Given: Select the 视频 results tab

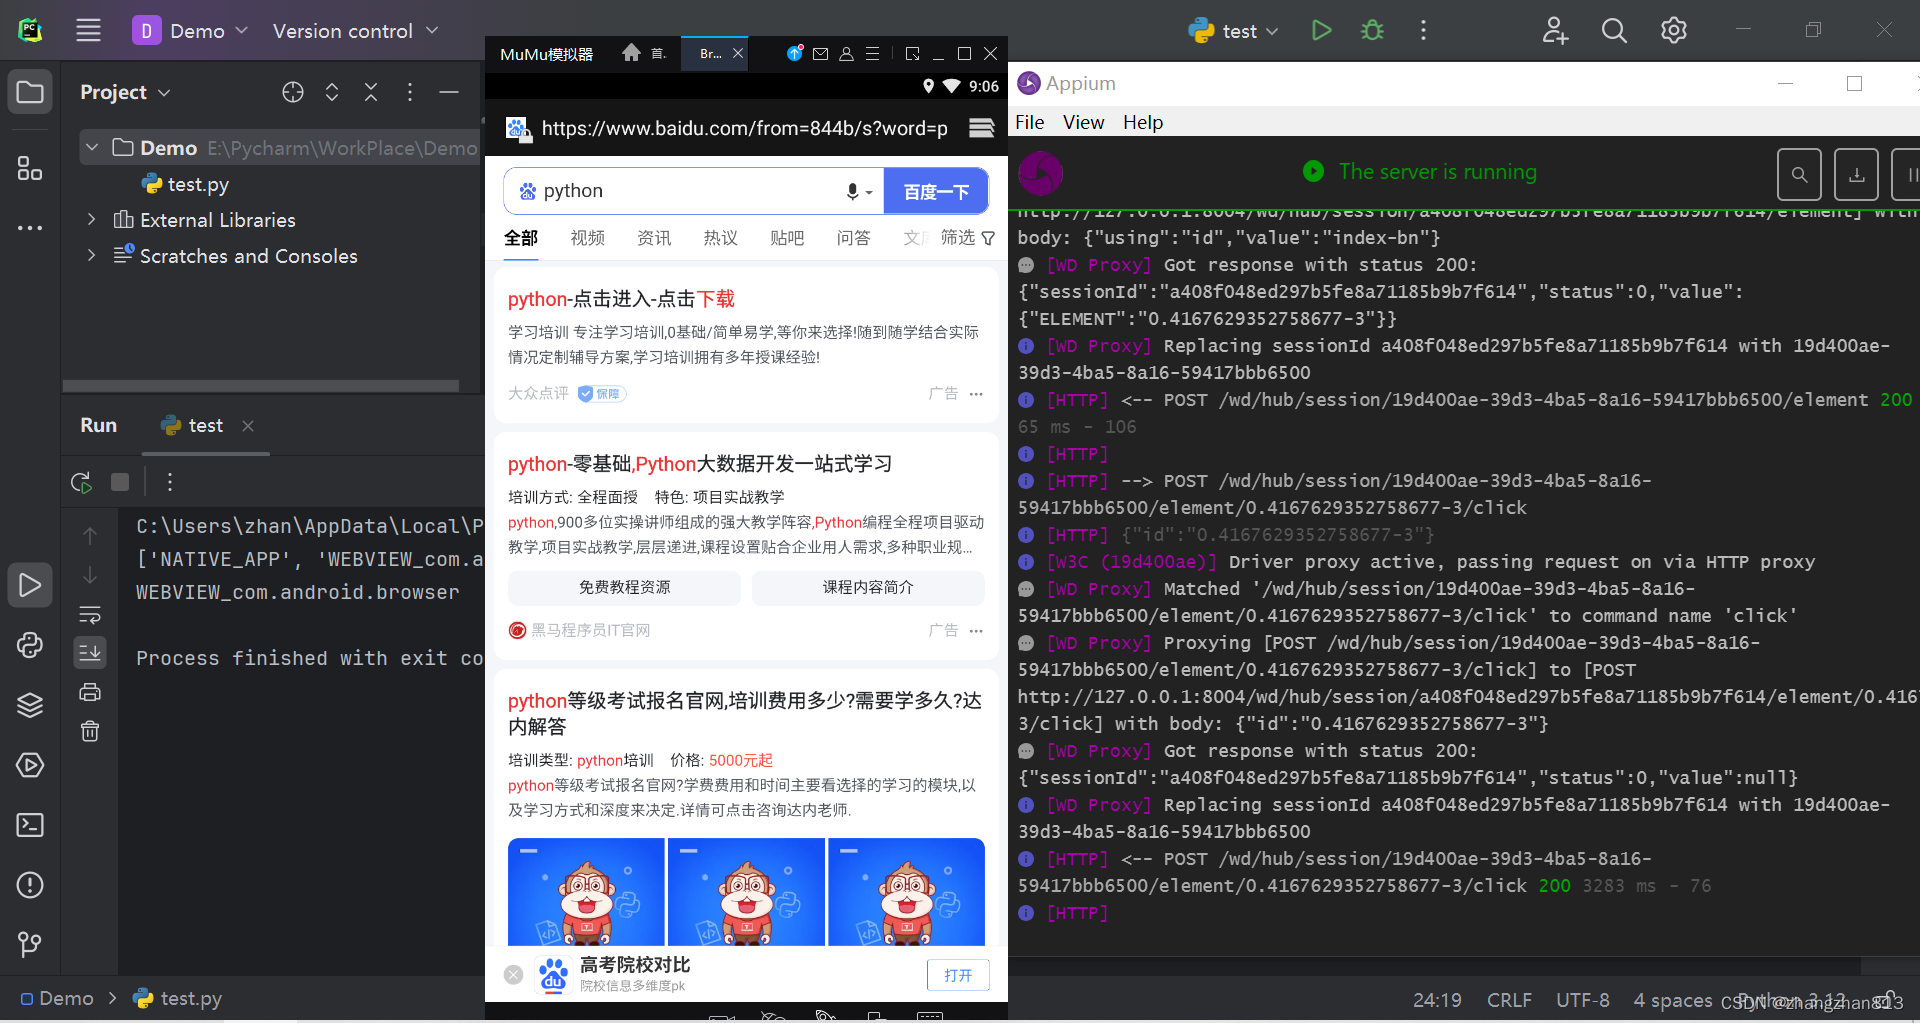Looking at the screenshot, I should coord(588,238).
